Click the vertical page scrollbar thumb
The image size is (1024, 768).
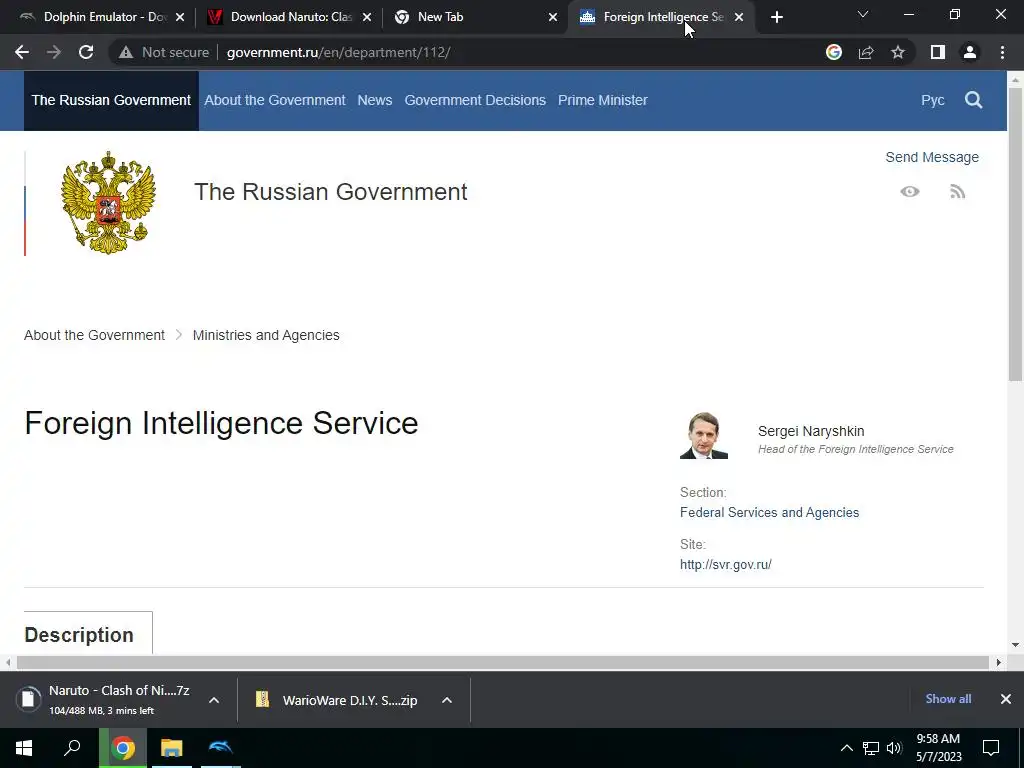pyautogui.click(x=1015, y=232)
